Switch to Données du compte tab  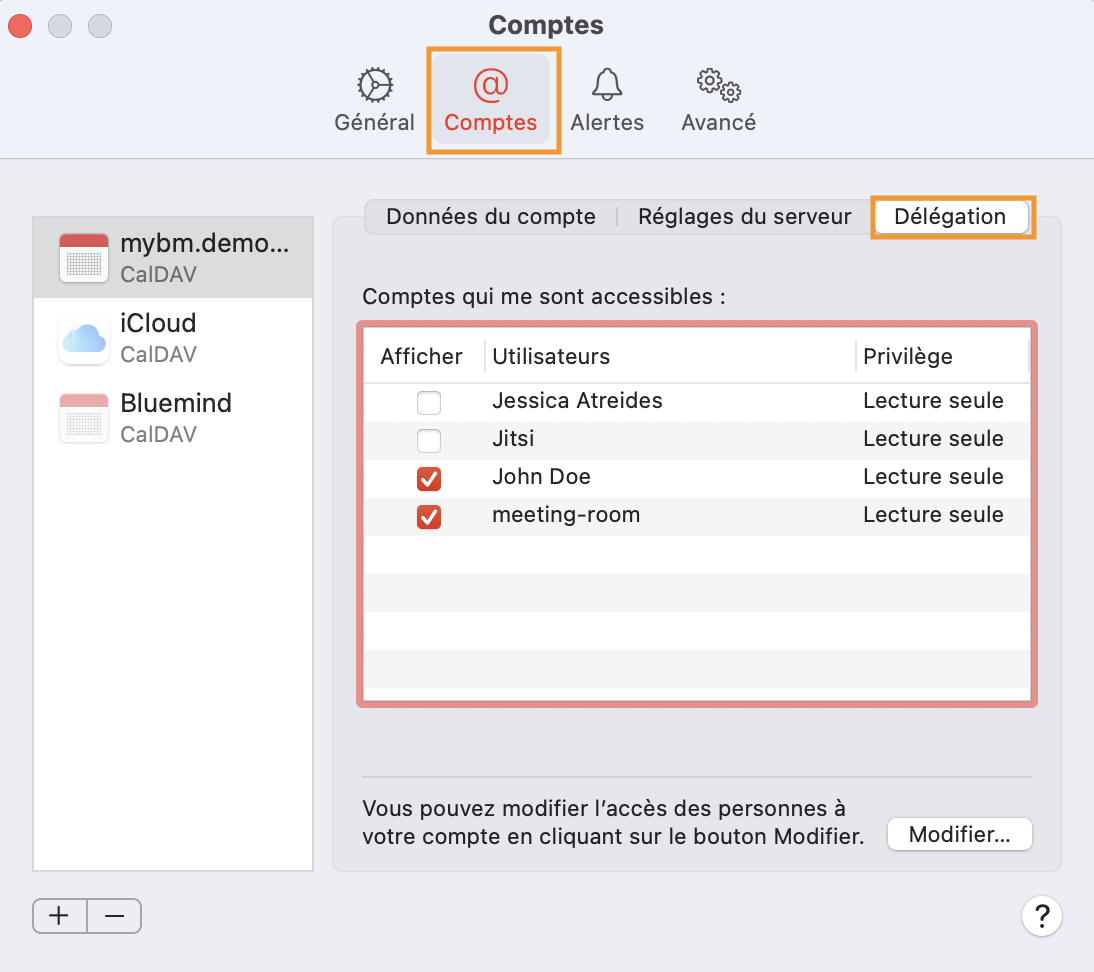pyautogui.click(x=491, y=217)
